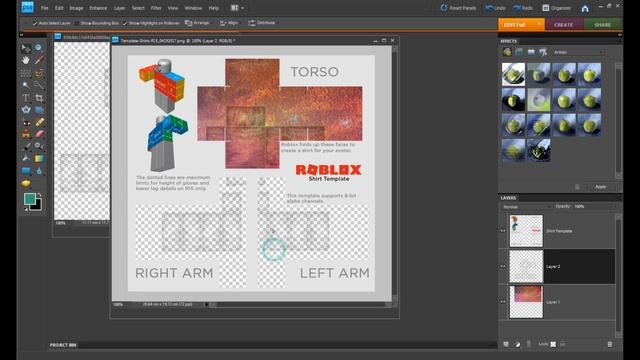The image size is (640, 360).
Task: Open the Enhance menu
Action: 98,8
